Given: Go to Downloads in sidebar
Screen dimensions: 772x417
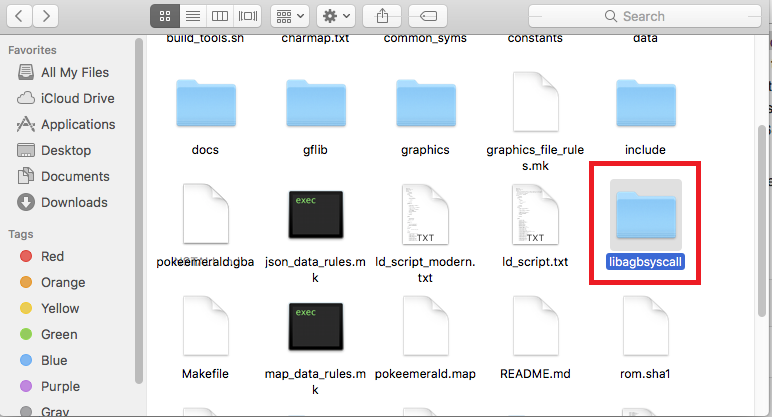Looking at the screenshot, I should pos(73,202).
